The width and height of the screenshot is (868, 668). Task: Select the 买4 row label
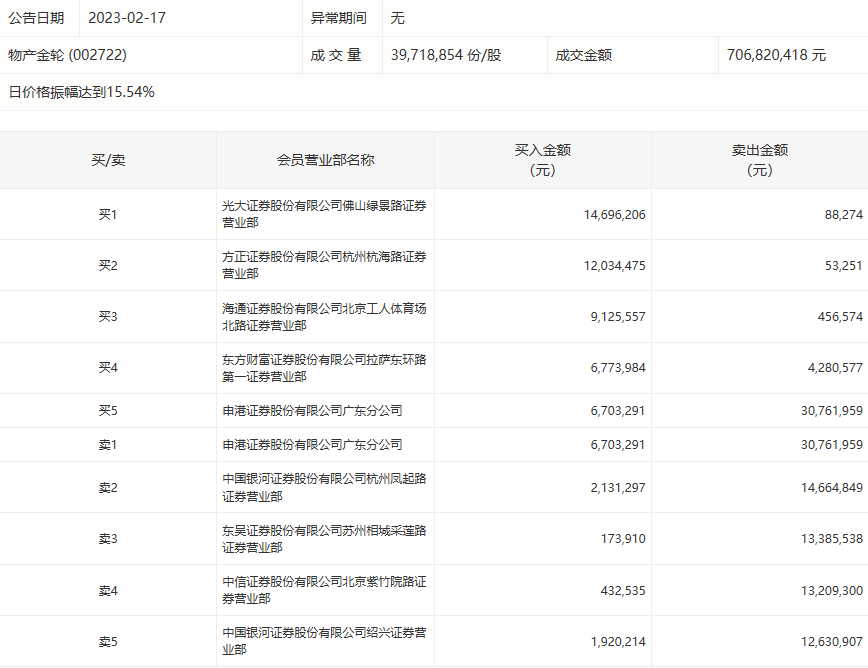tap(108, 367)
